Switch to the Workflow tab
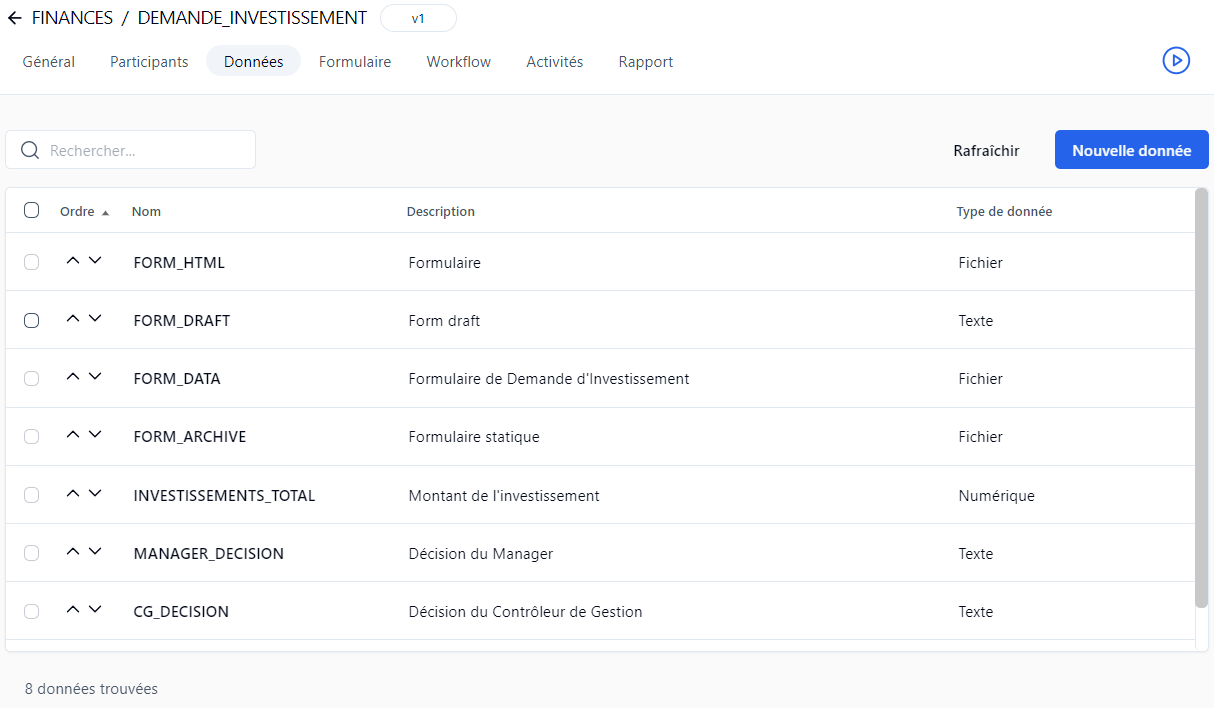Viewport: 1214px width, 708px height. point(458,62)
